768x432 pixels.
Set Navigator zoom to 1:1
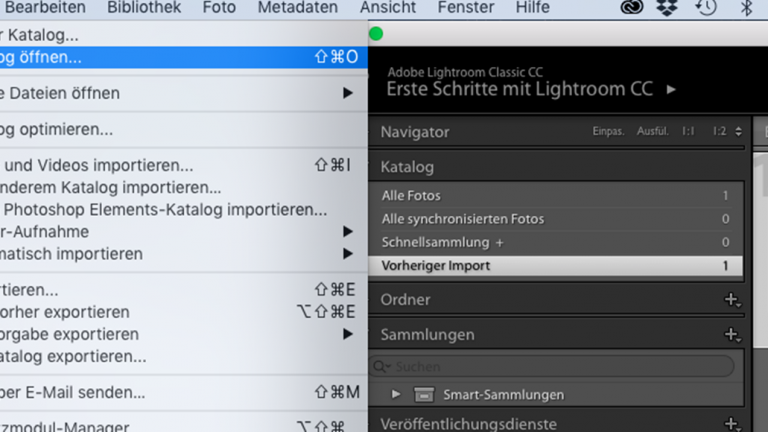688,131
